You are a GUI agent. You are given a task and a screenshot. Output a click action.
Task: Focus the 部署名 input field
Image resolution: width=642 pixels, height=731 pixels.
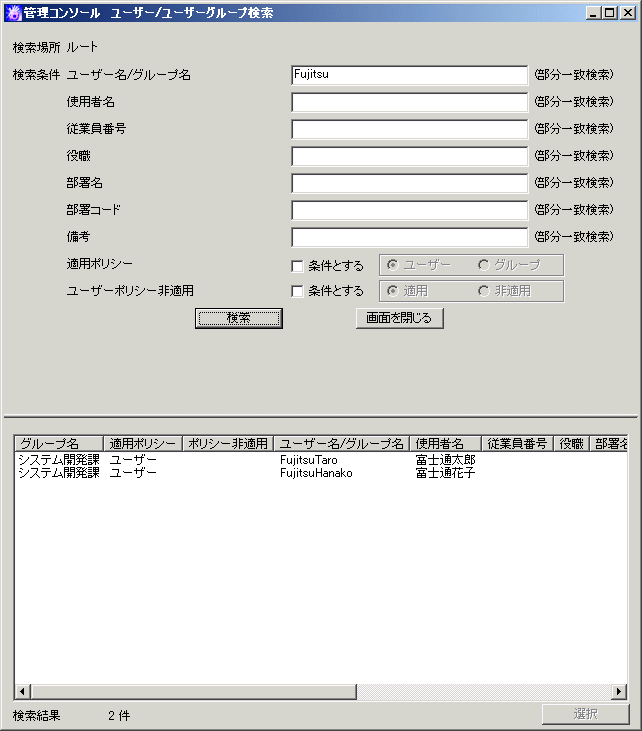pyautogui.click(x=409, y=183)
